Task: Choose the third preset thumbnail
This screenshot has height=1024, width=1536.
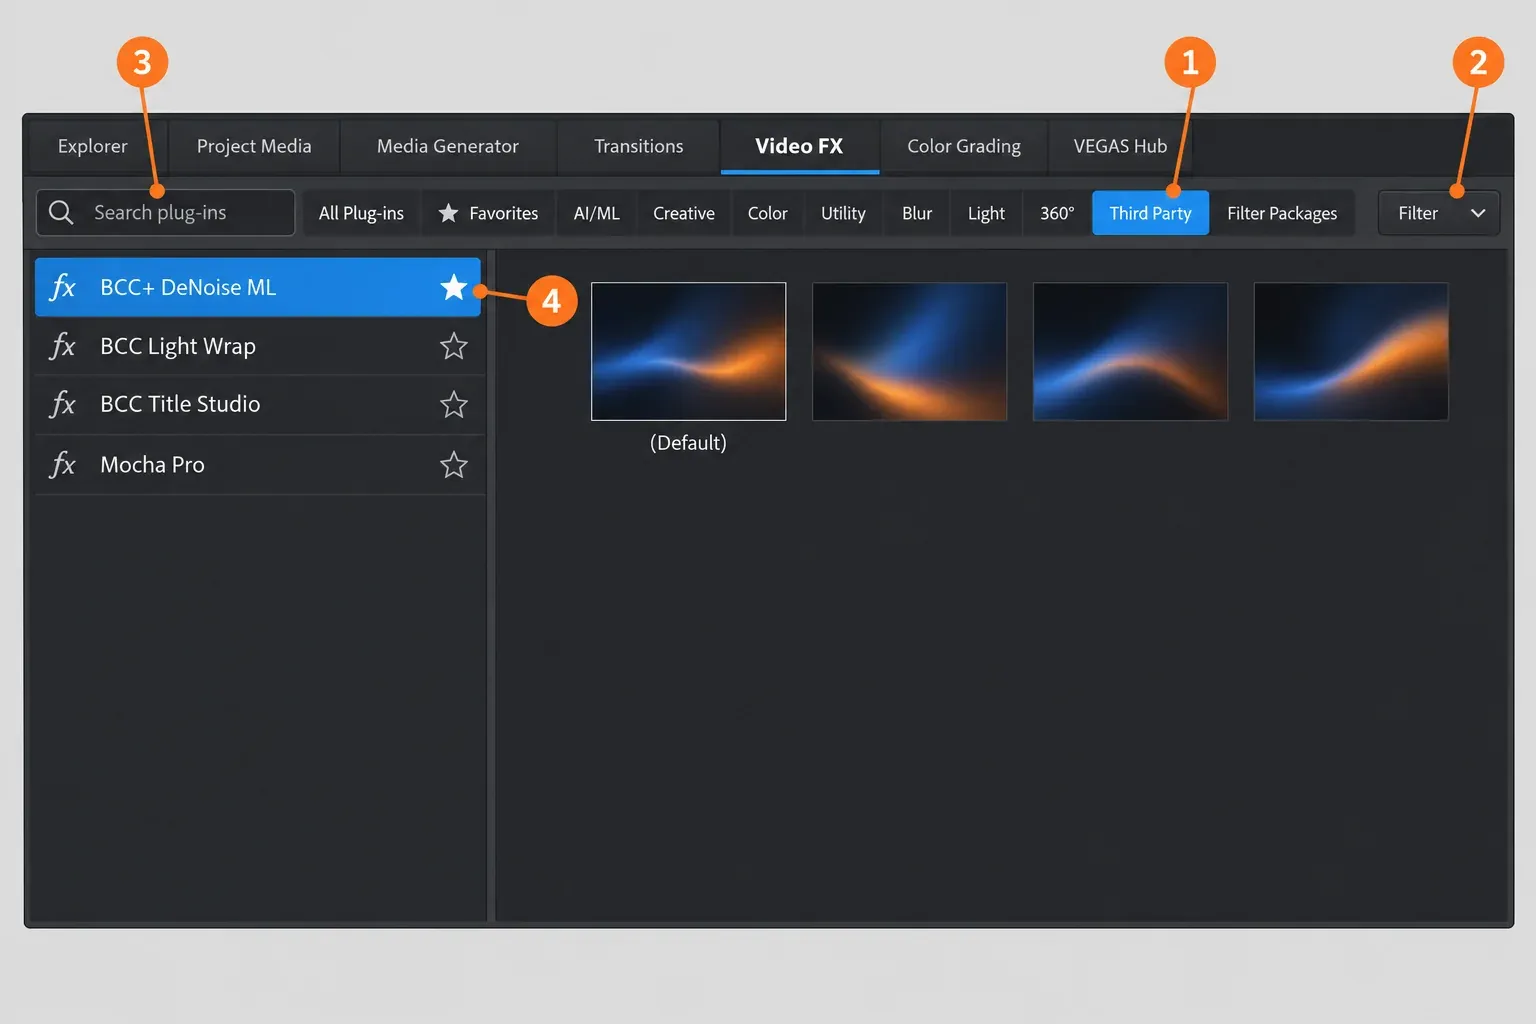Action: (1130, 351)
